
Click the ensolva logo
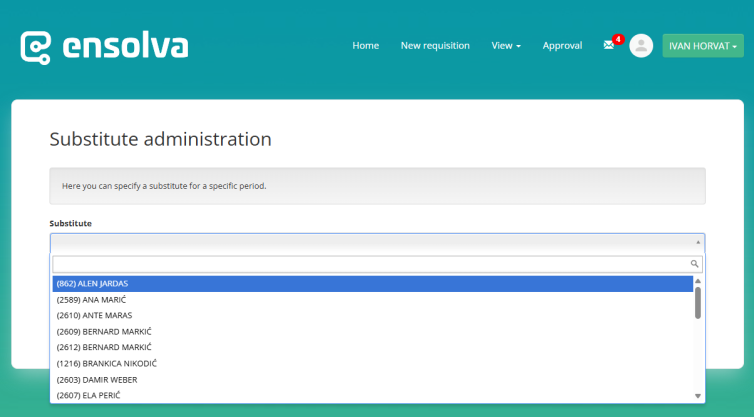coord(104,46)
